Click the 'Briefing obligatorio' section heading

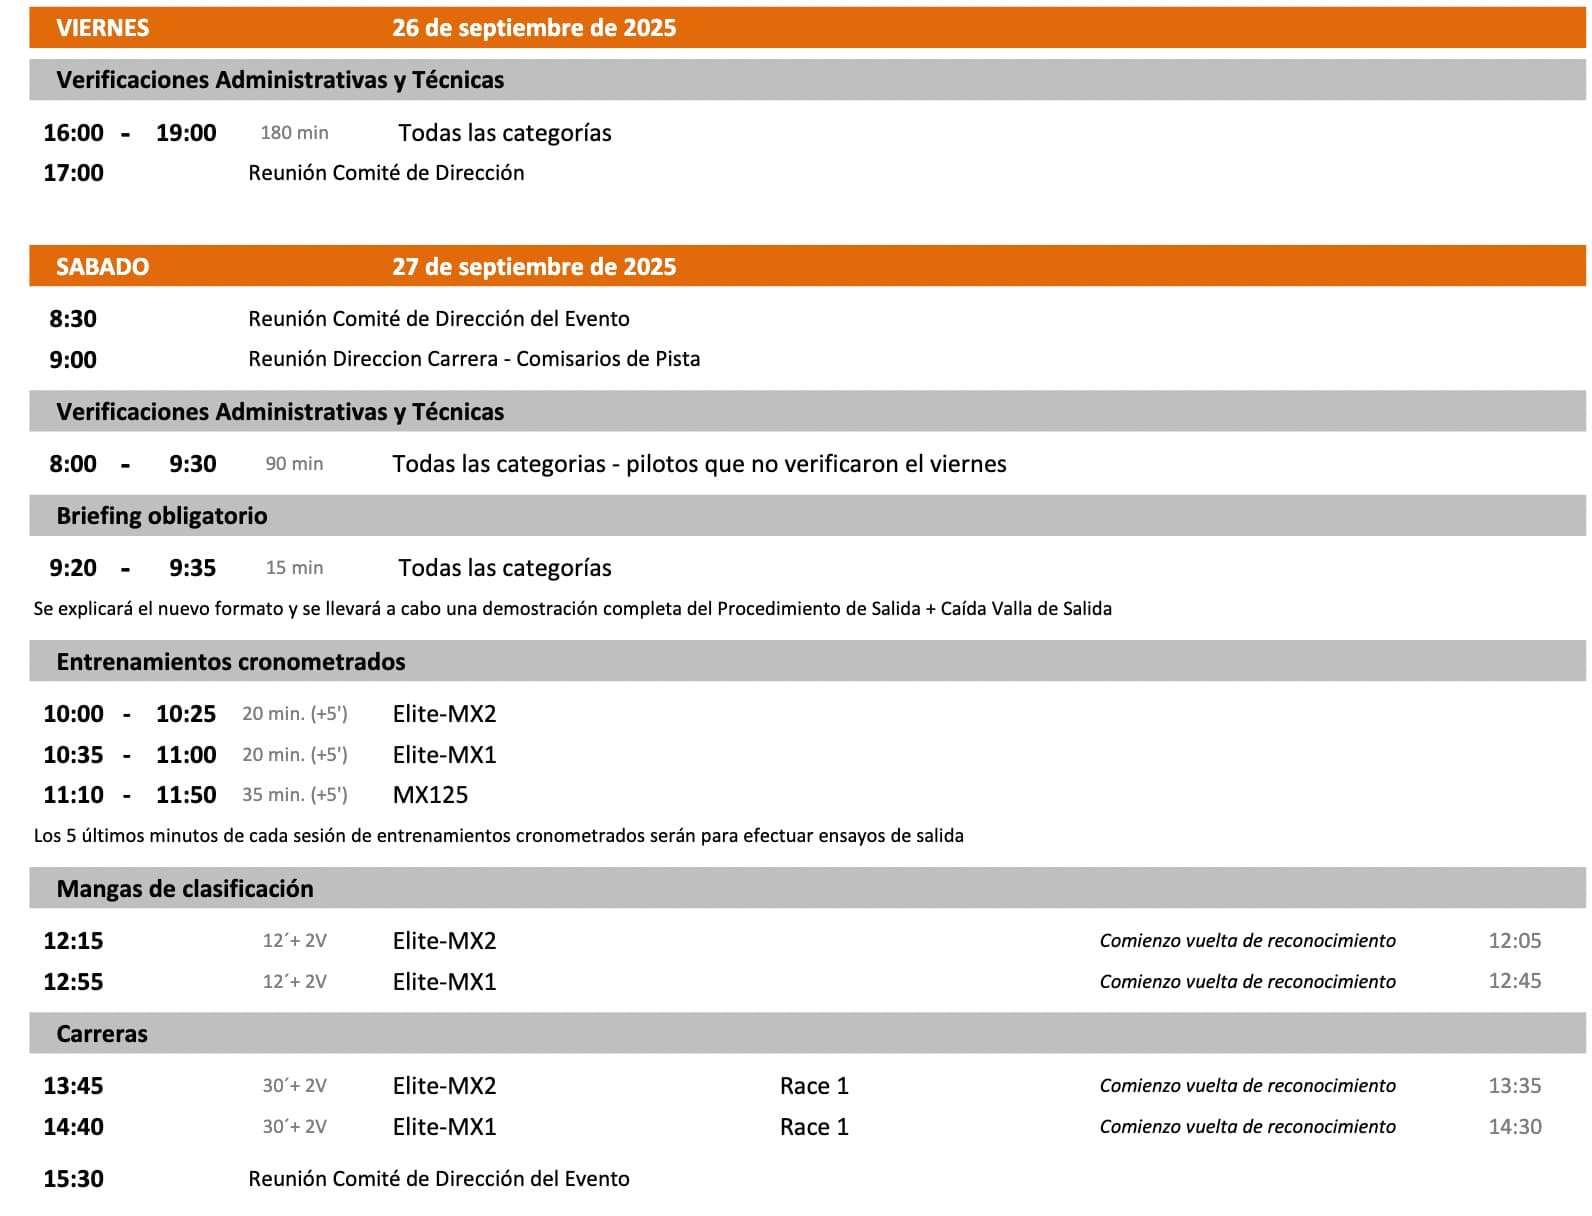(x=162, y=516)
